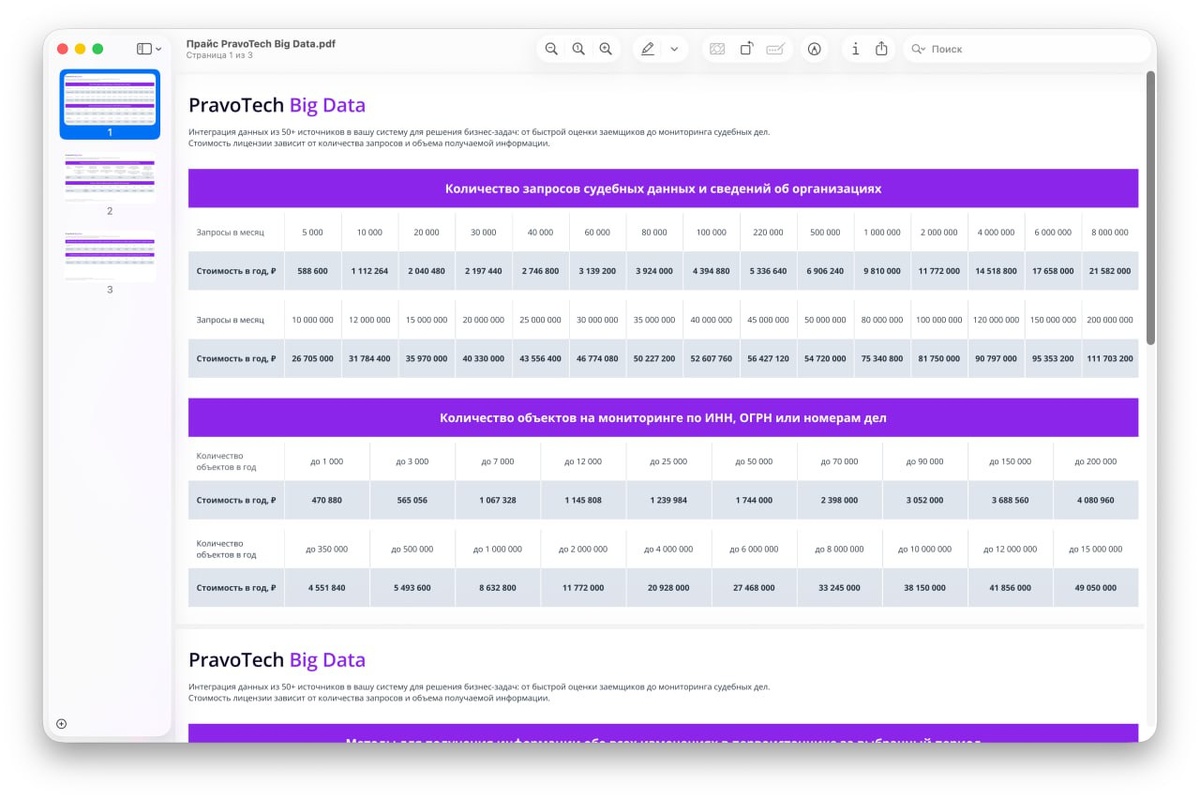The image size is (1200, 799).
Task: Click price cell 4 551 840
Action: tap(327, 588)
